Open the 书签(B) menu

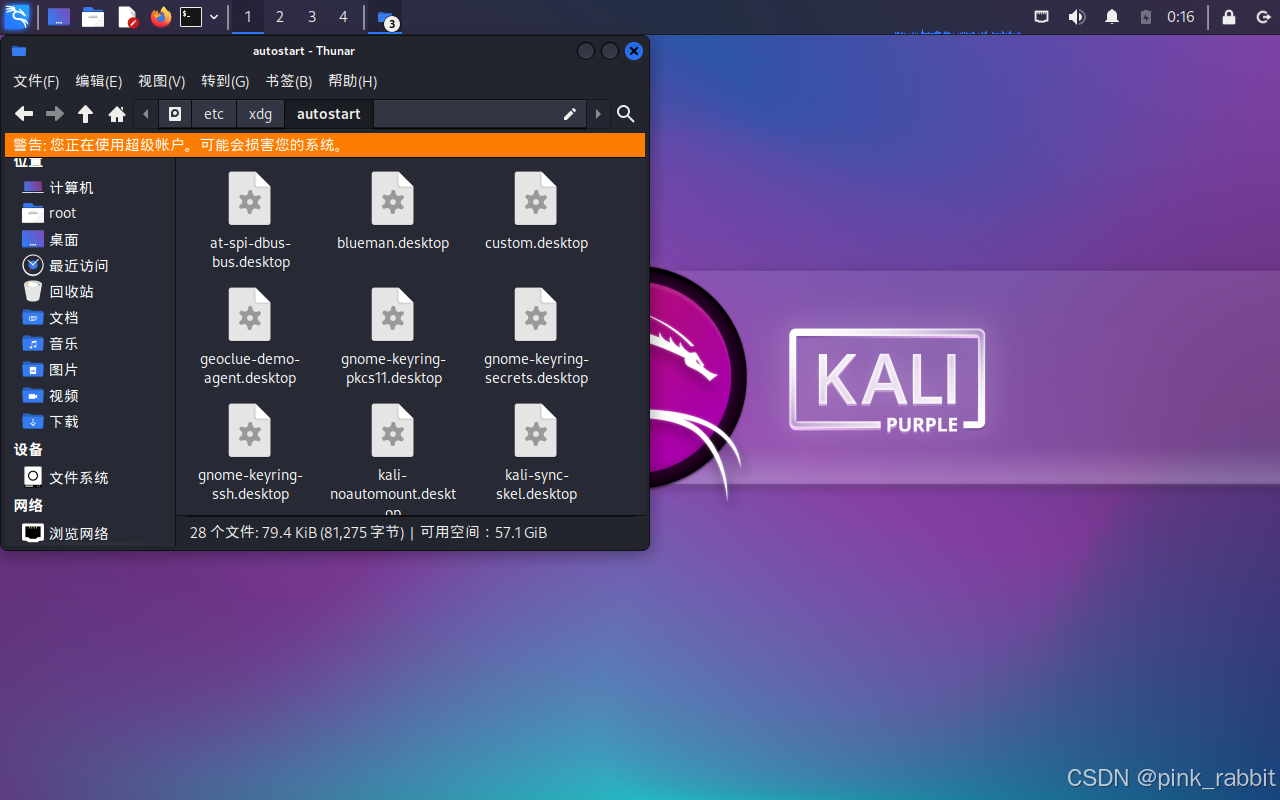pos(289,81)
